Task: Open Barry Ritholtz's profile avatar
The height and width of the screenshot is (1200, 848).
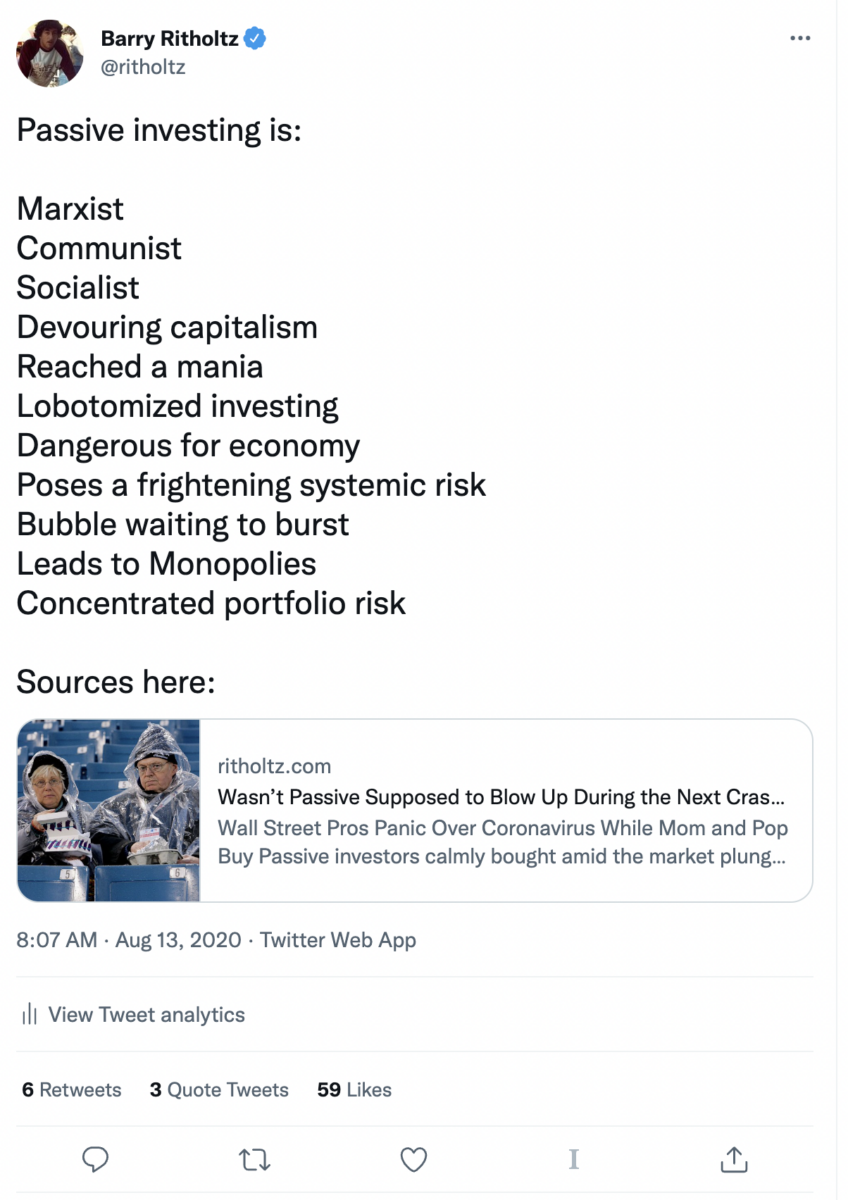Action: coord(50,53)
